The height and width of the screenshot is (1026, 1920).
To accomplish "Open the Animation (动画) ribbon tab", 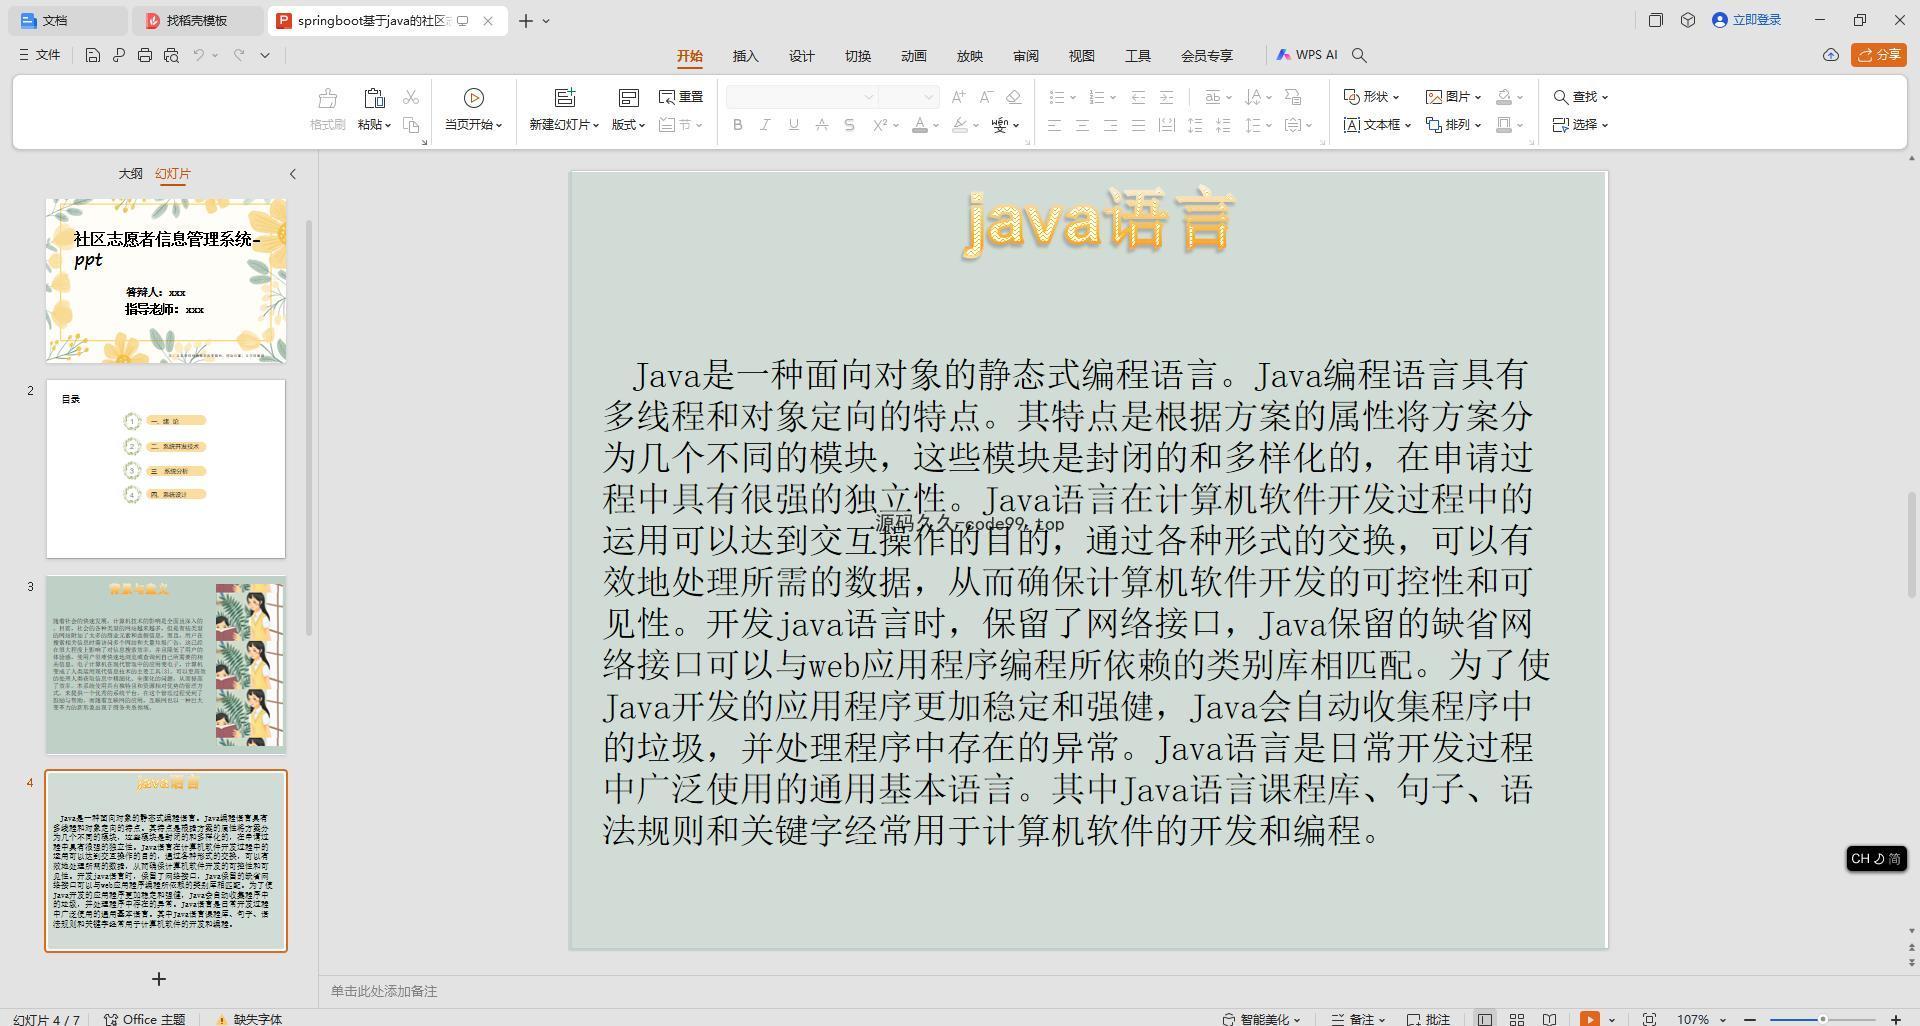I will click(913, 56).
